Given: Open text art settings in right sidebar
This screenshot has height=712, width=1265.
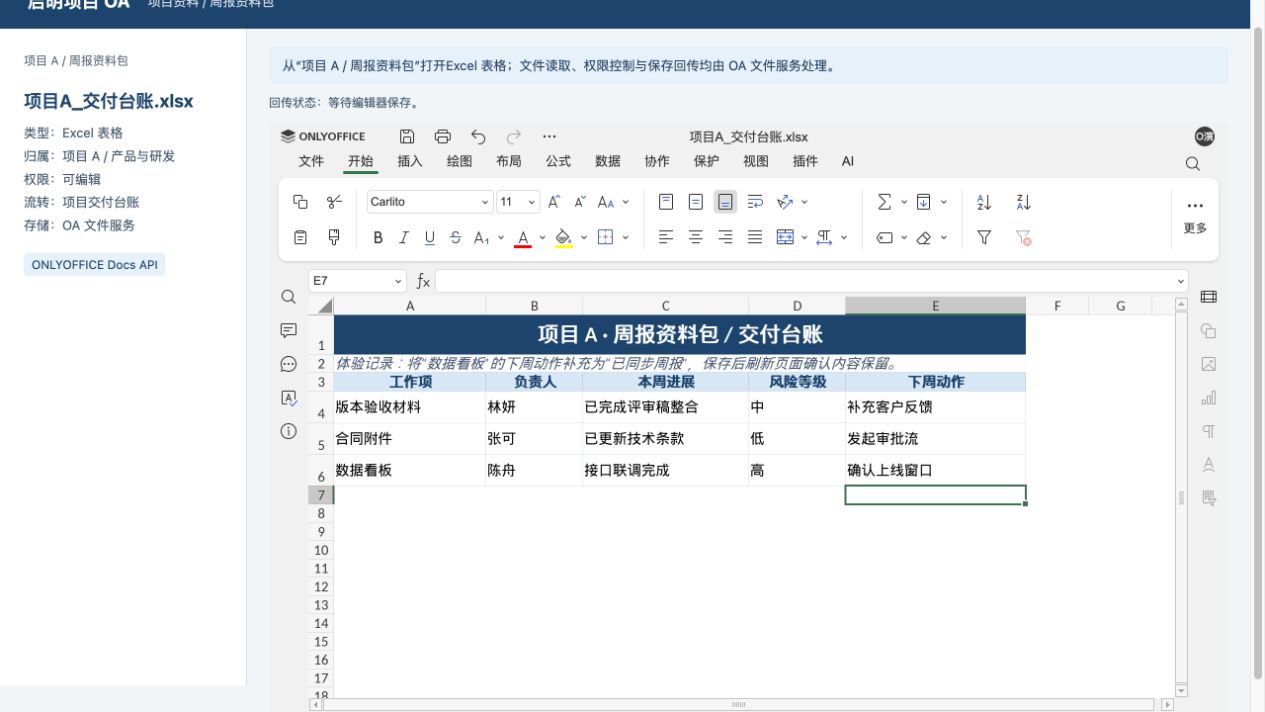Looking at the screenshot, I should [x=1208, y=464].
